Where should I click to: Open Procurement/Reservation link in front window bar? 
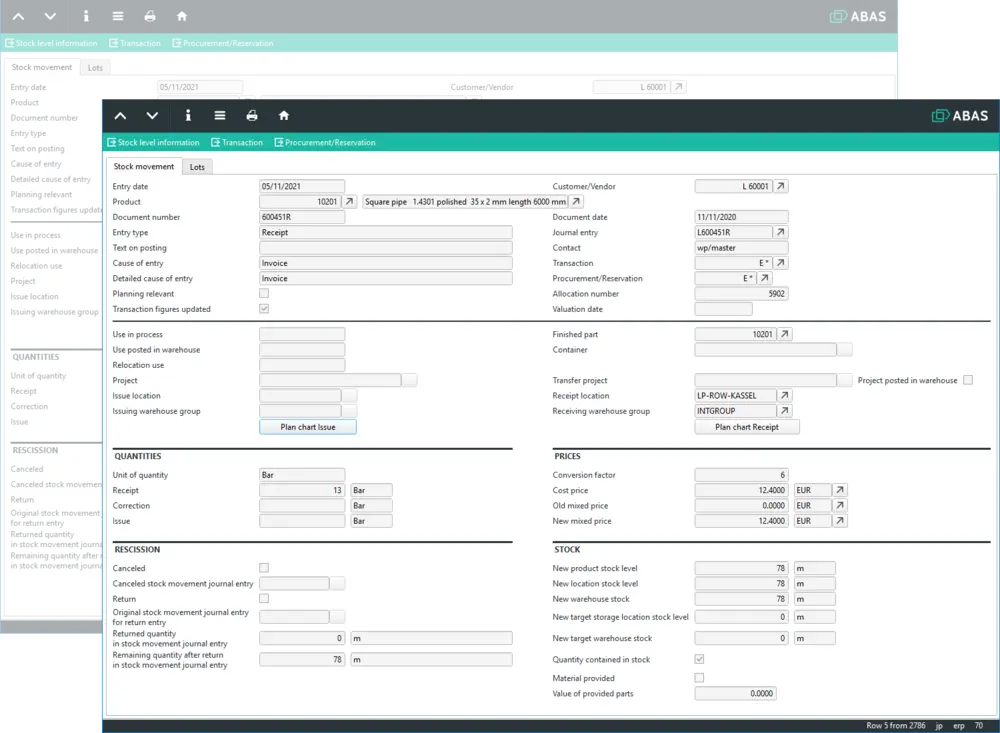(325, 142)
